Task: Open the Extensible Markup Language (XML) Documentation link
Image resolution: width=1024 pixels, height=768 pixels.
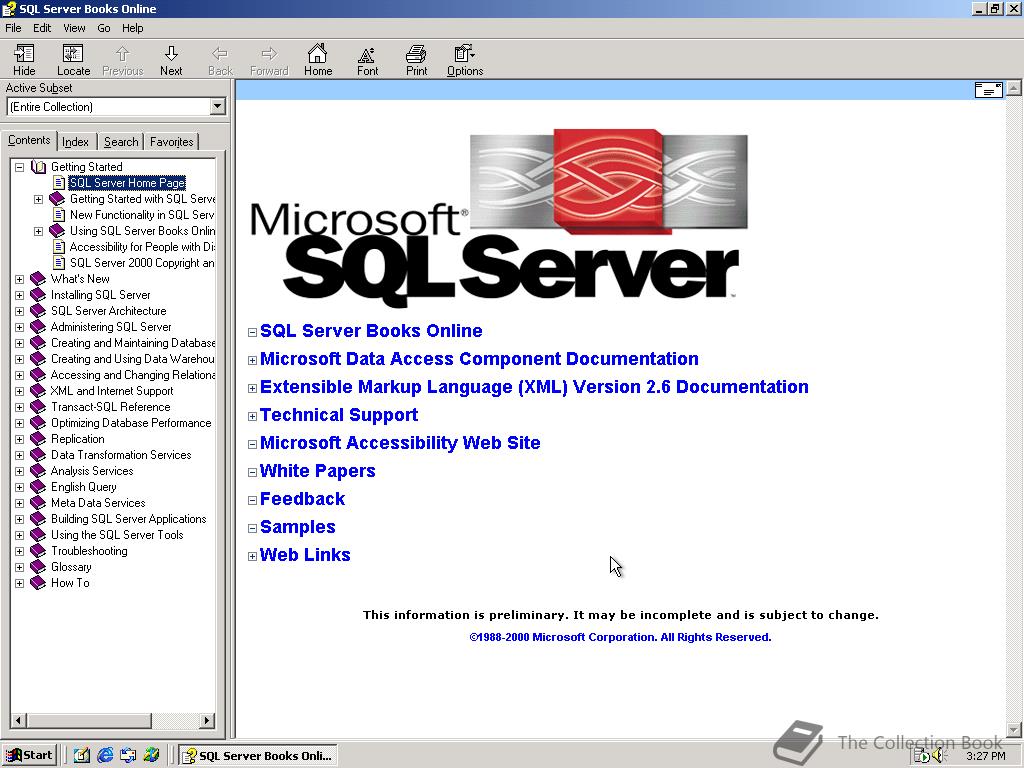Action: [x=534, y=387]
